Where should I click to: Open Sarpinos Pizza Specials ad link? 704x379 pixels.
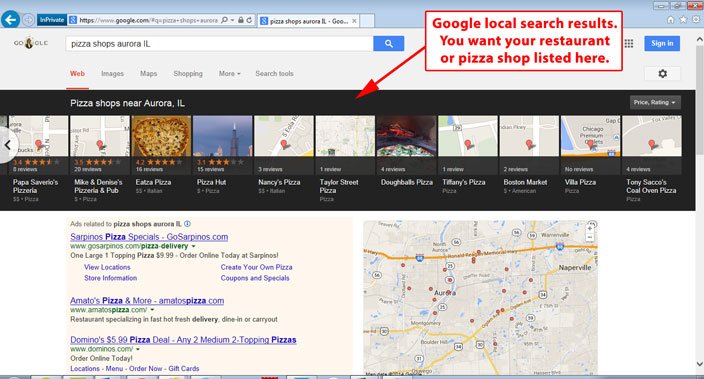tap(149, 237)
